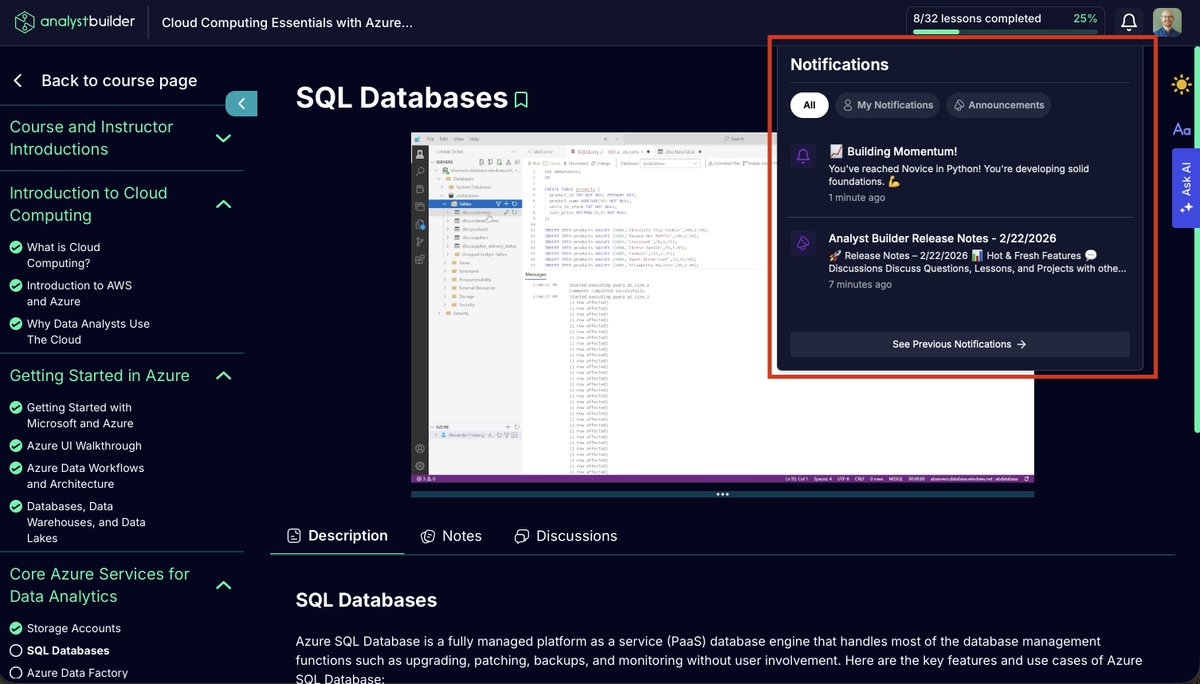This screenshot has width=1200, height=684.
Task: Click person icon in My Notifications filter
Action: coord(847,105)
